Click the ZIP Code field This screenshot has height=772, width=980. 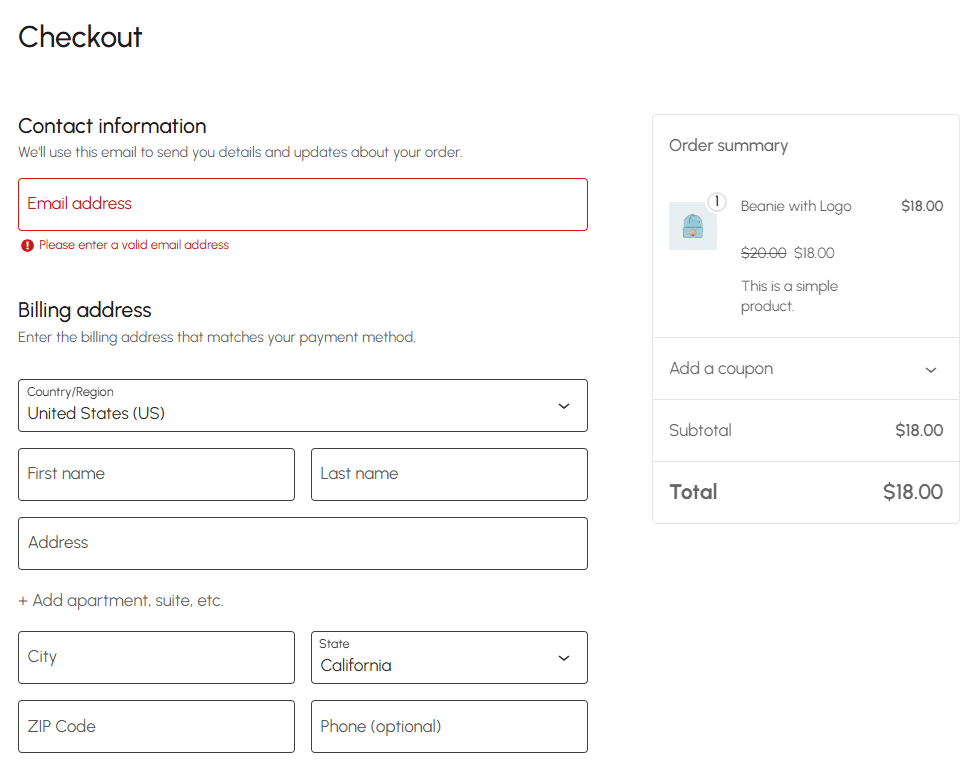coord(156,726)
